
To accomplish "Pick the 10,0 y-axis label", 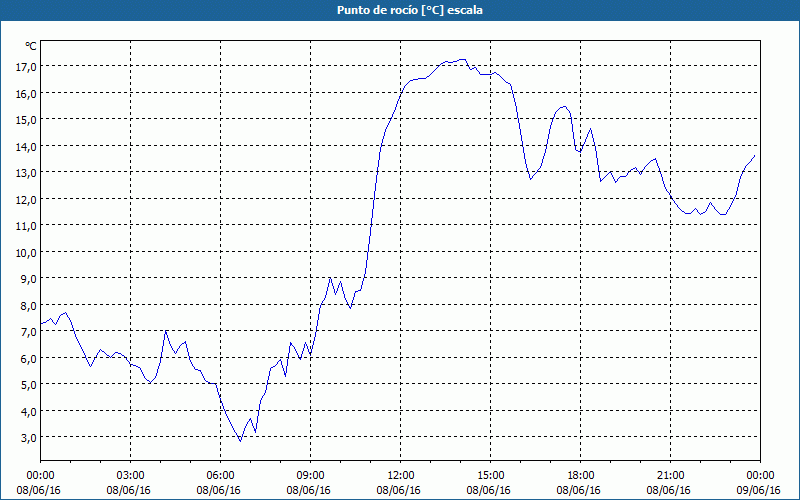I will coord(25,253).
